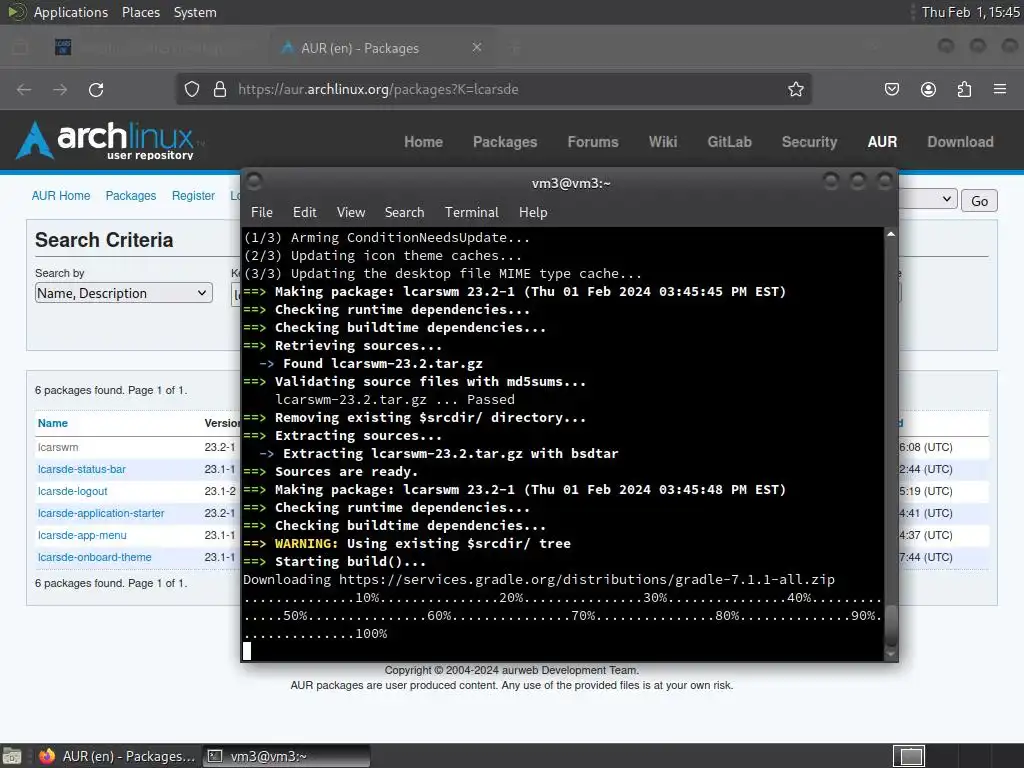This screenshot has width=1024, height=768.
Task: Open the AUR nav link
Action: [882, 142]
